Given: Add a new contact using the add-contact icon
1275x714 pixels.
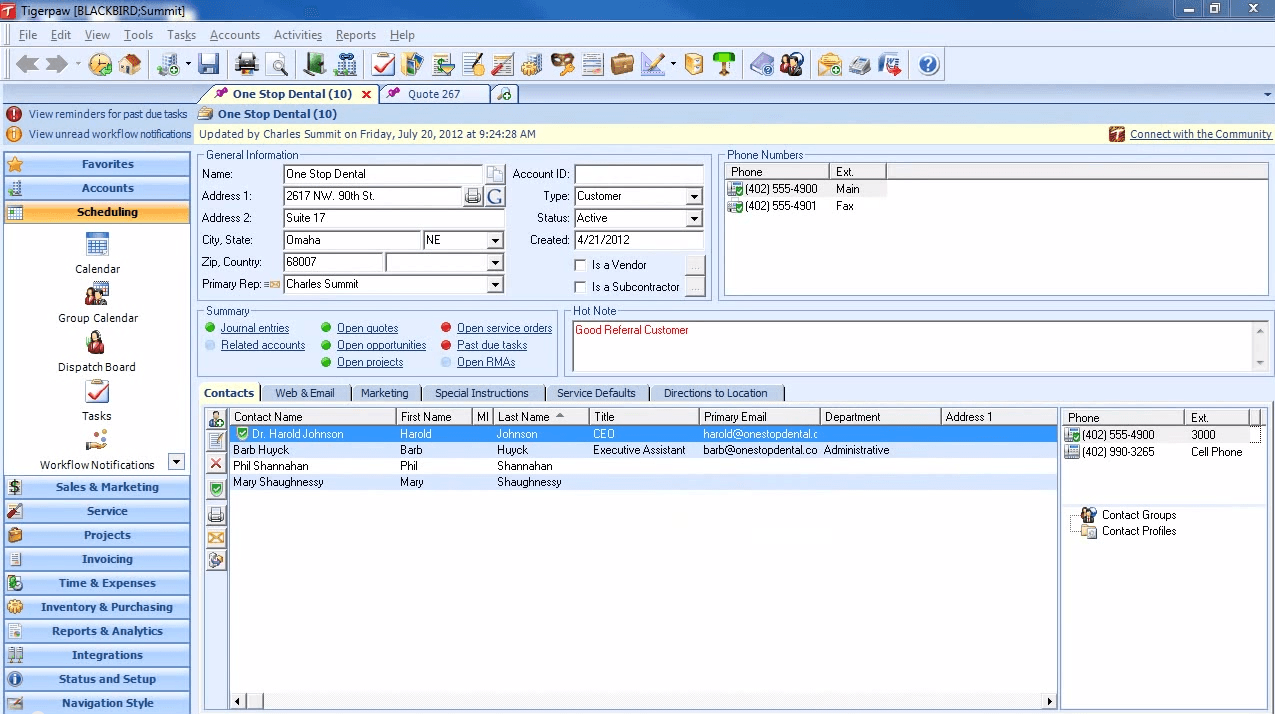Looking at the screenshot, I should 216,418.
